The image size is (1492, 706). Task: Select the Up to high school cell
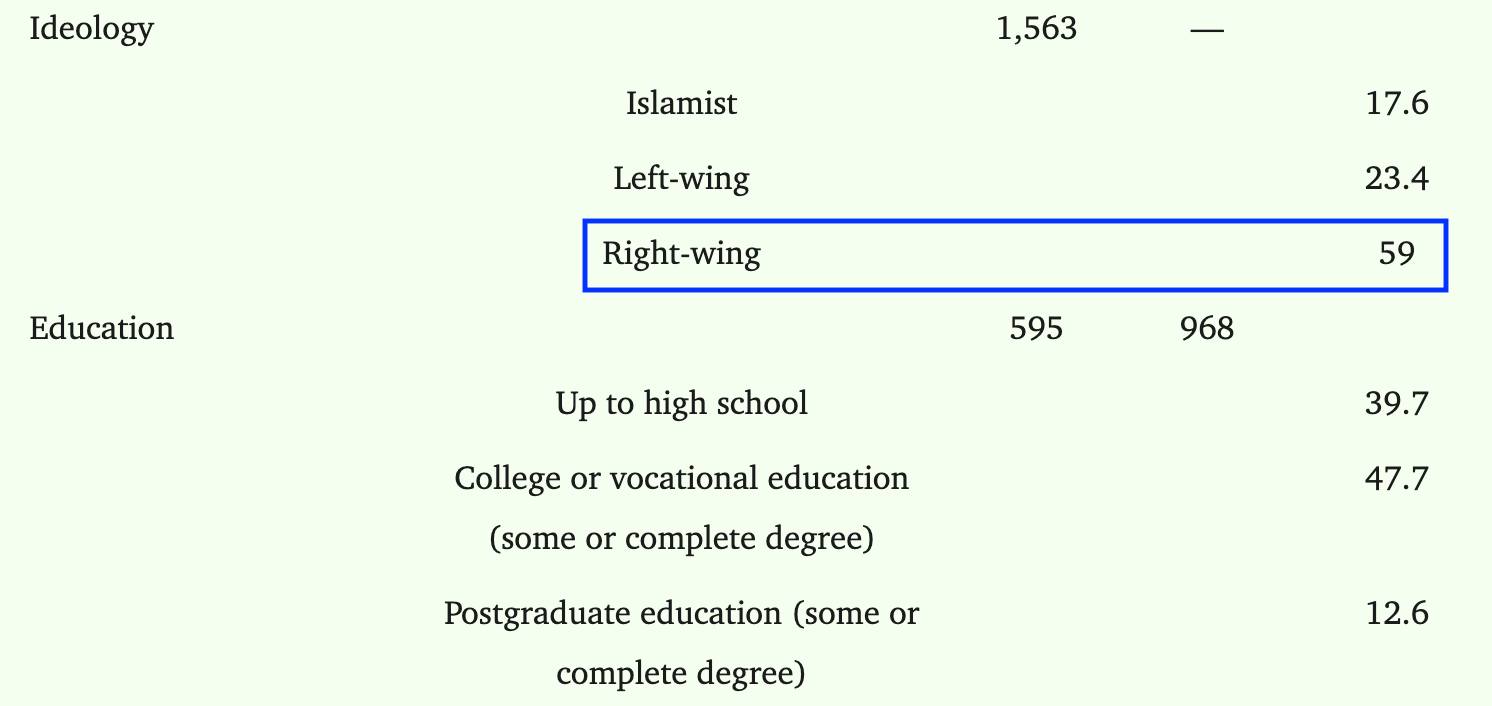tap(681, 403)
